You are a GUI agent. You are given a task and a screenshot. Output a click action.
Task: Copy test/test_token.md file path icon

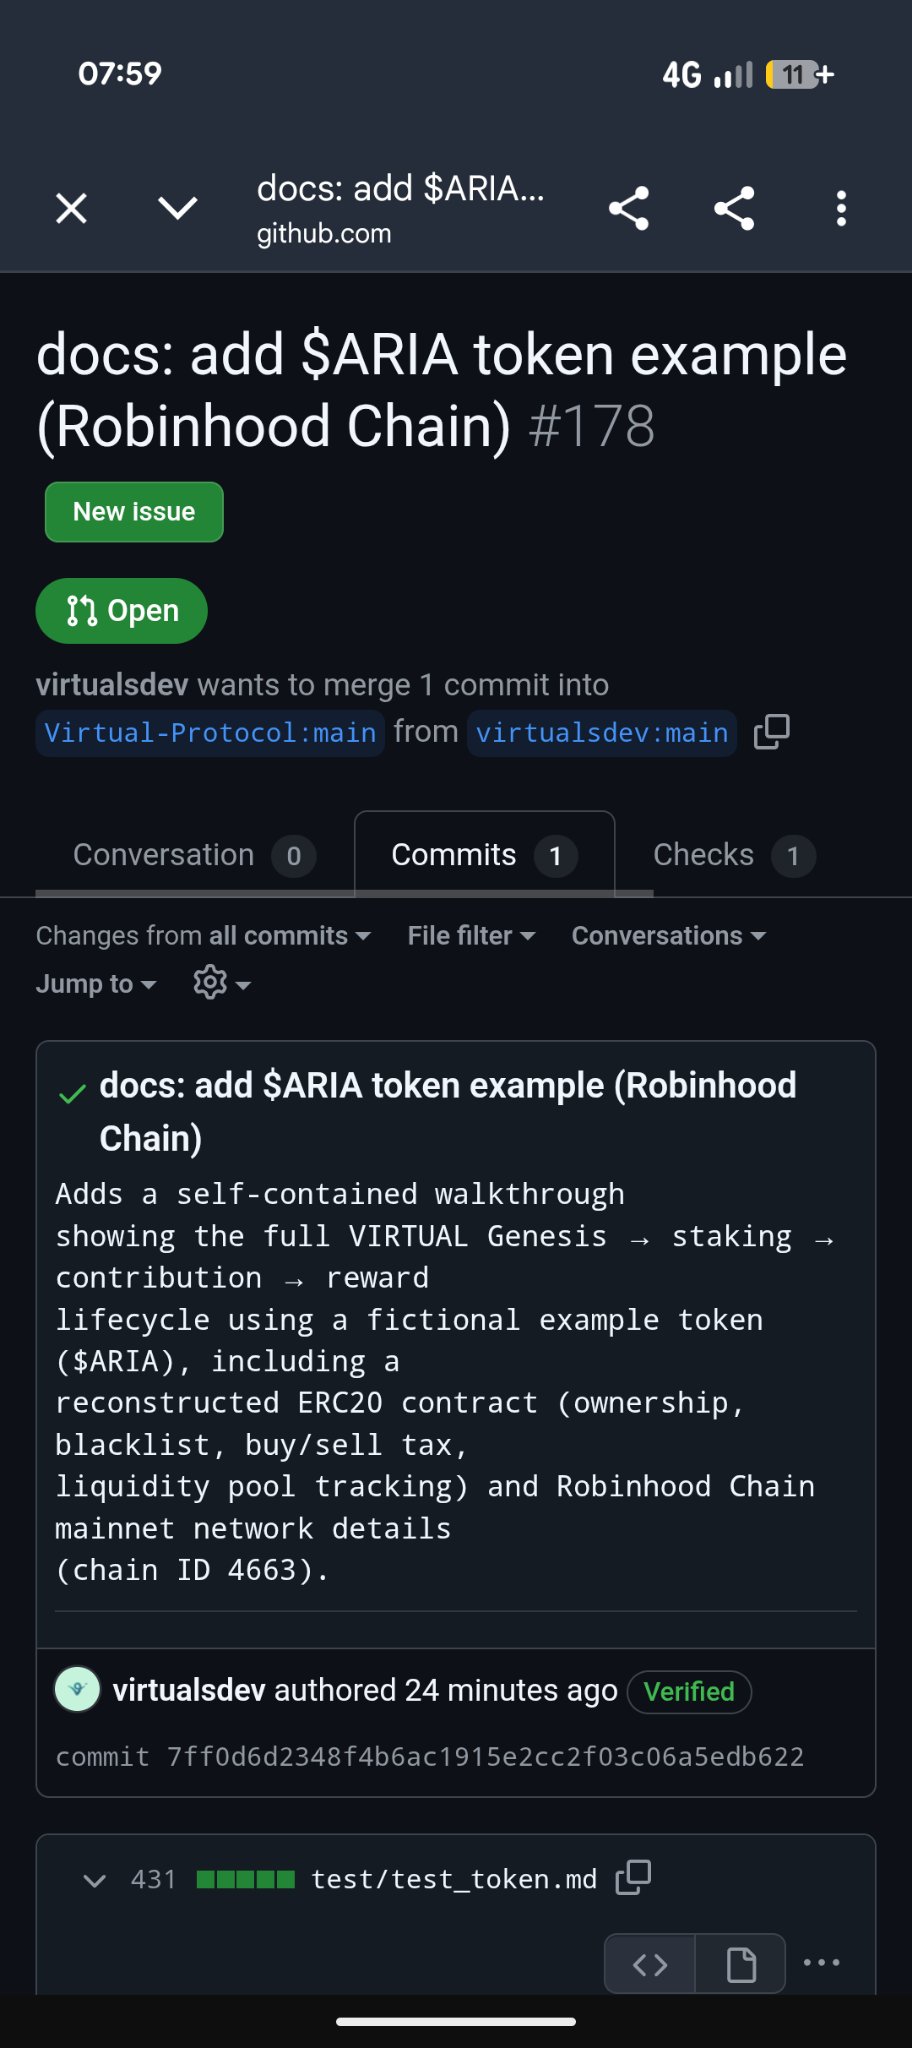[x=633, y=1878]
